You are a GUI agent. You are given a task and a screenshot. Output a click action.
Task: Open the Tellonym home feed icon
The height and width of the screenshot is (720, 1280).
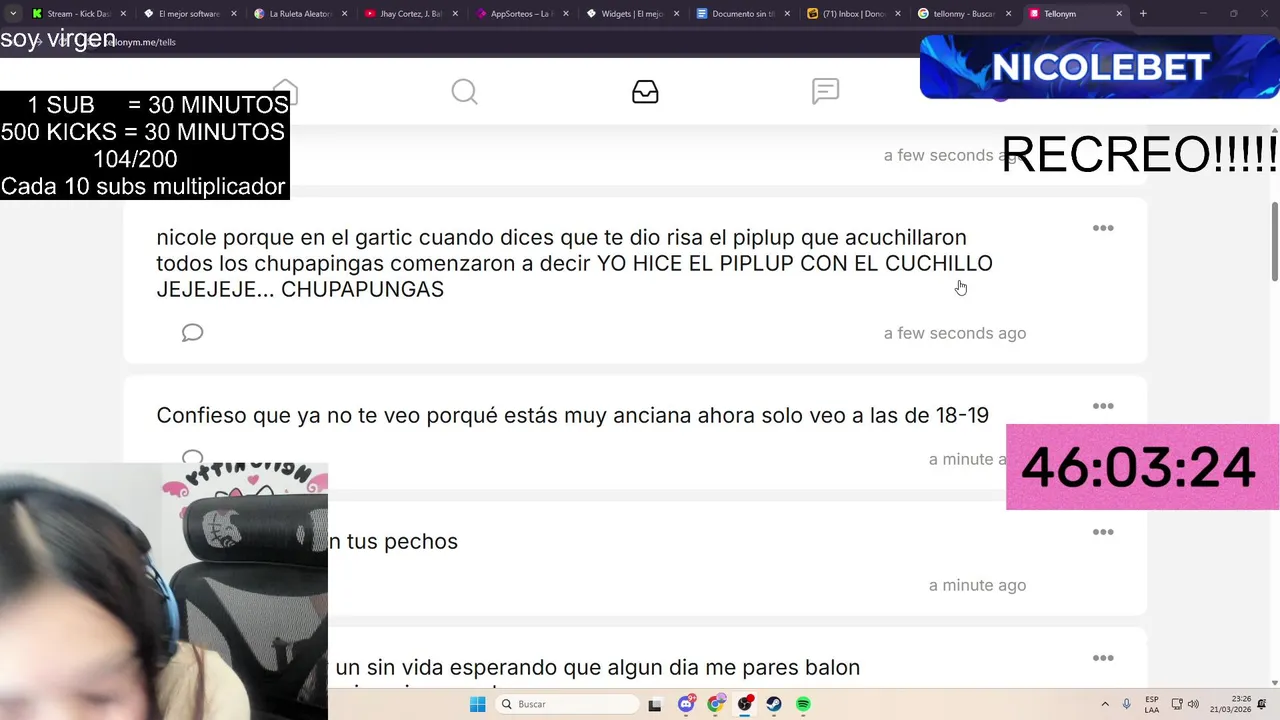tap(285, 91)
